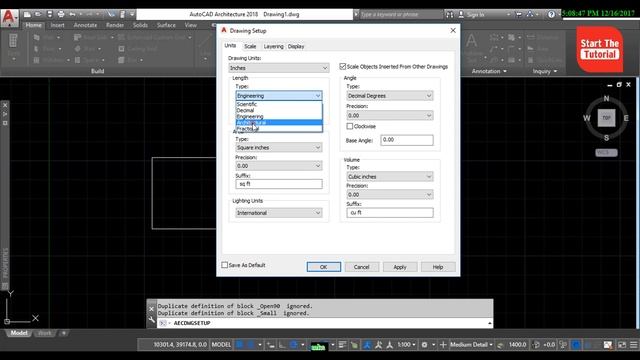Open the Autodesk App Store cart icon
The height and width of the screenshot is (360, 640).
pos(519,14)
